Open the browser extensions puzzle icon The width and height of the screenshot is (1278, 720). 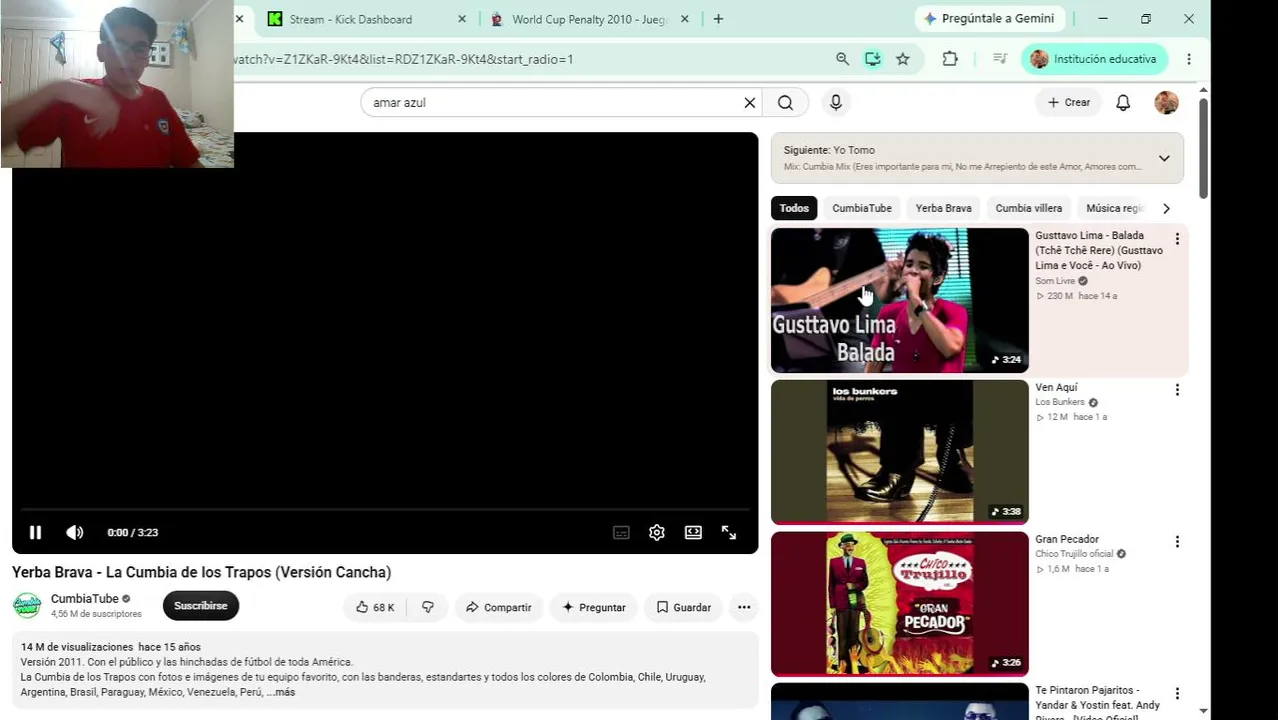(950, 59)
